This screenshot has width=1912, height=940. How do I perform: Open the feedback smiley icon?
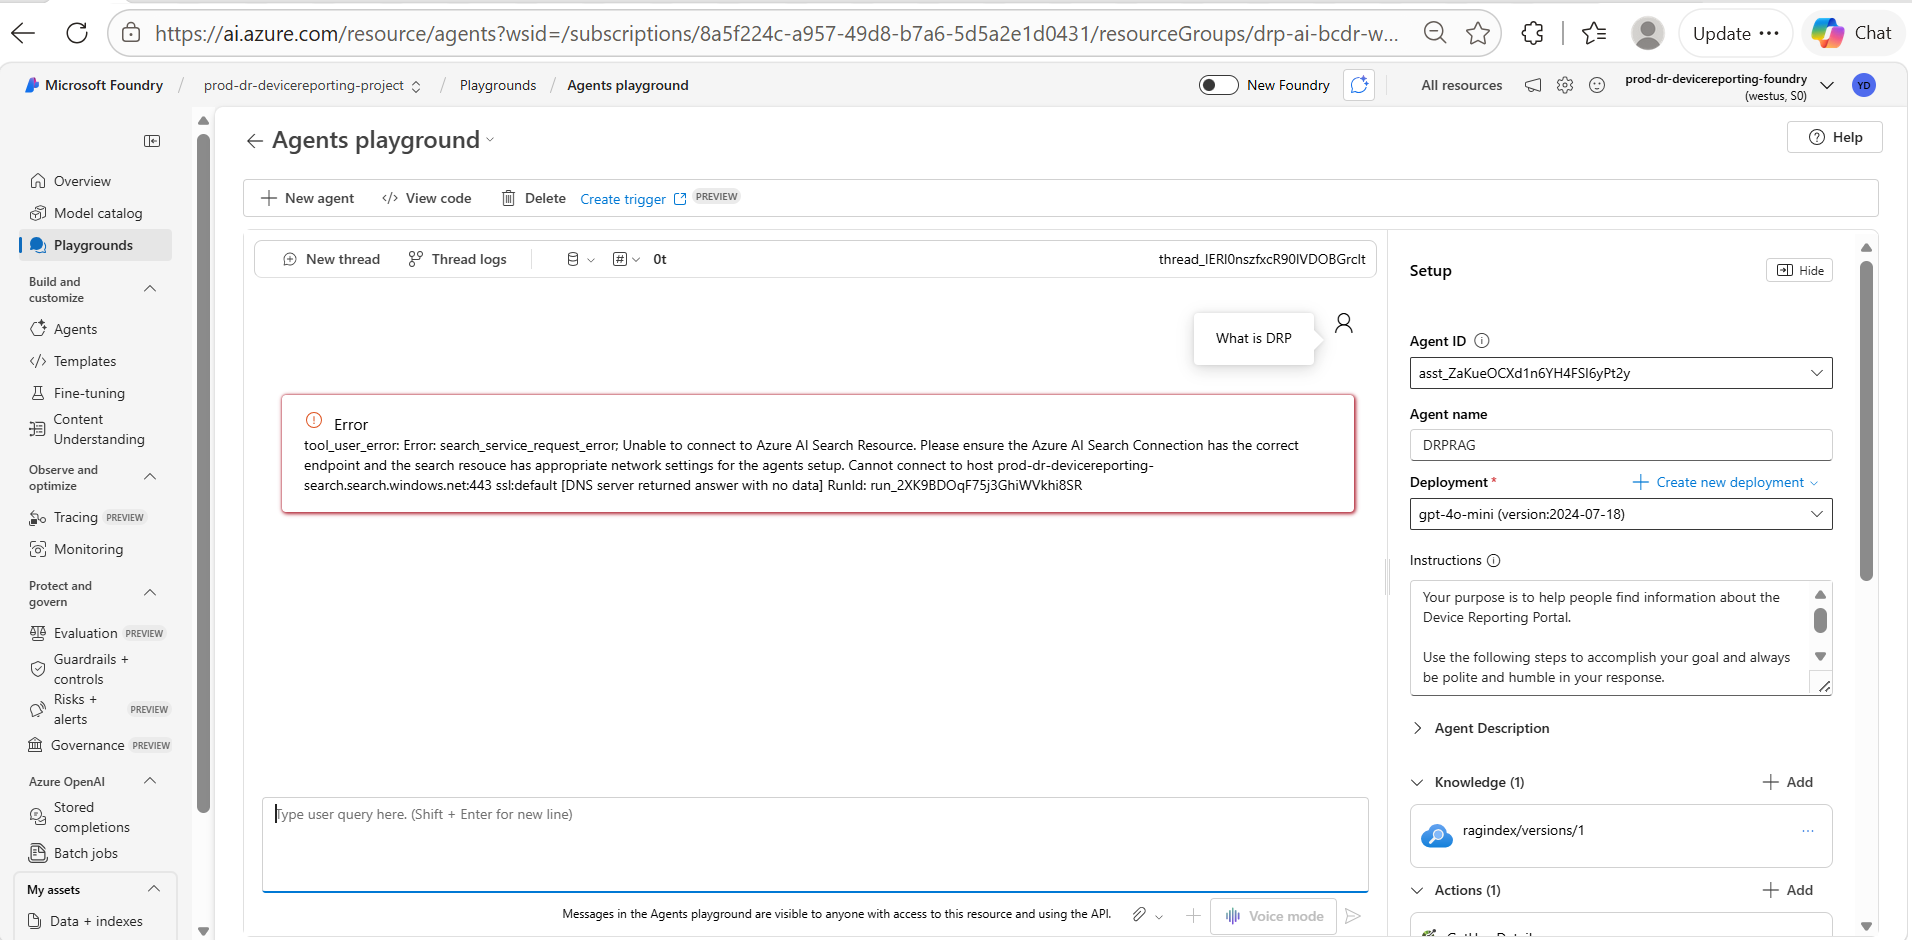(x=1597, y=85)
